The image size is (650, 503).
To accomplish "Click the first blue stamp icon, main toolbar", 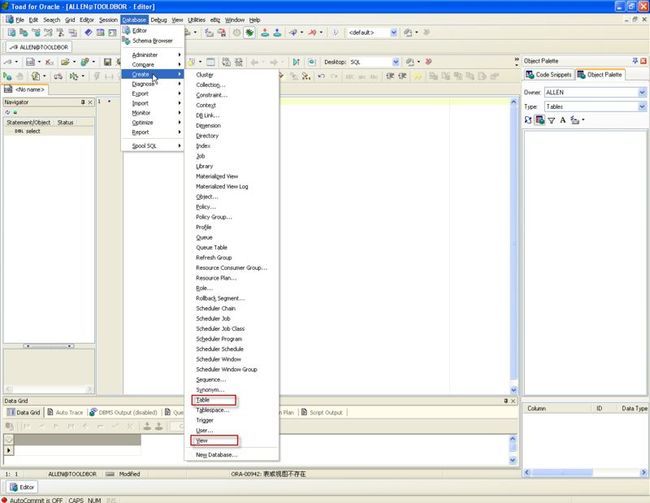I will click(265, 32).
